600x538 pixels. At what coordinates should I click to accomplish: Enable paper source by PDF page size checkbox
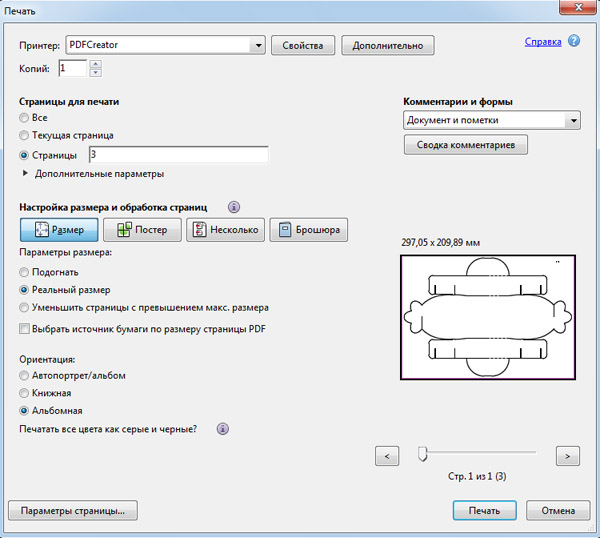point(25,329)
